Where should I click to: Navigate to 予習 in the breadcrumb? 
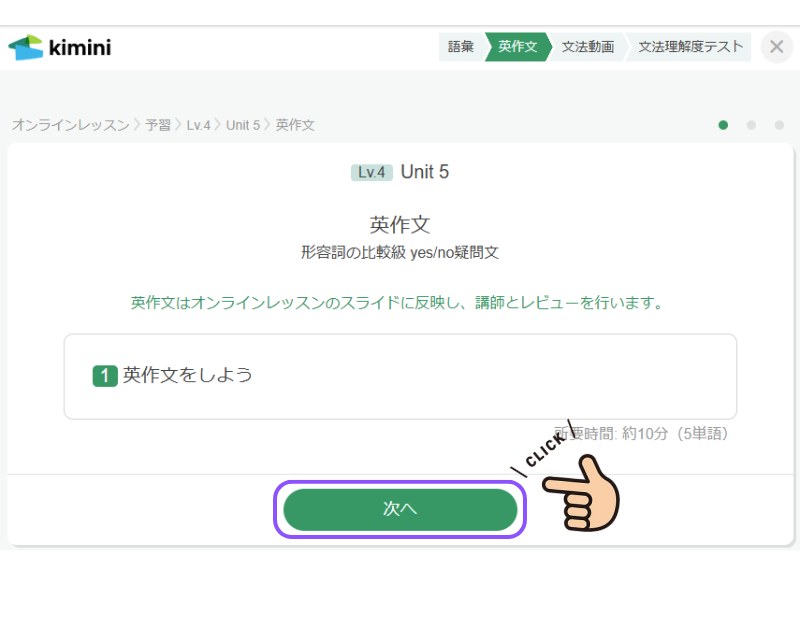(x=158, y=125)
